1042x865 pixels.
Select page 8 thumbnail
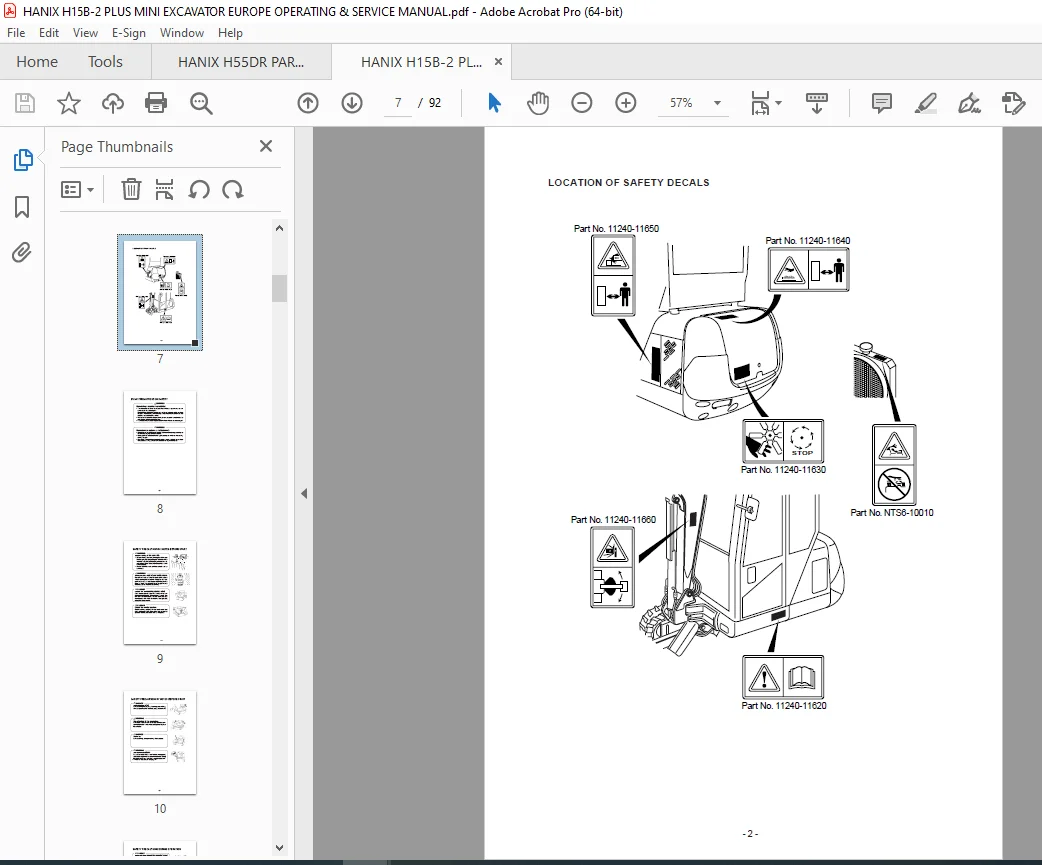pyautogui.click(x=160, y=442)
